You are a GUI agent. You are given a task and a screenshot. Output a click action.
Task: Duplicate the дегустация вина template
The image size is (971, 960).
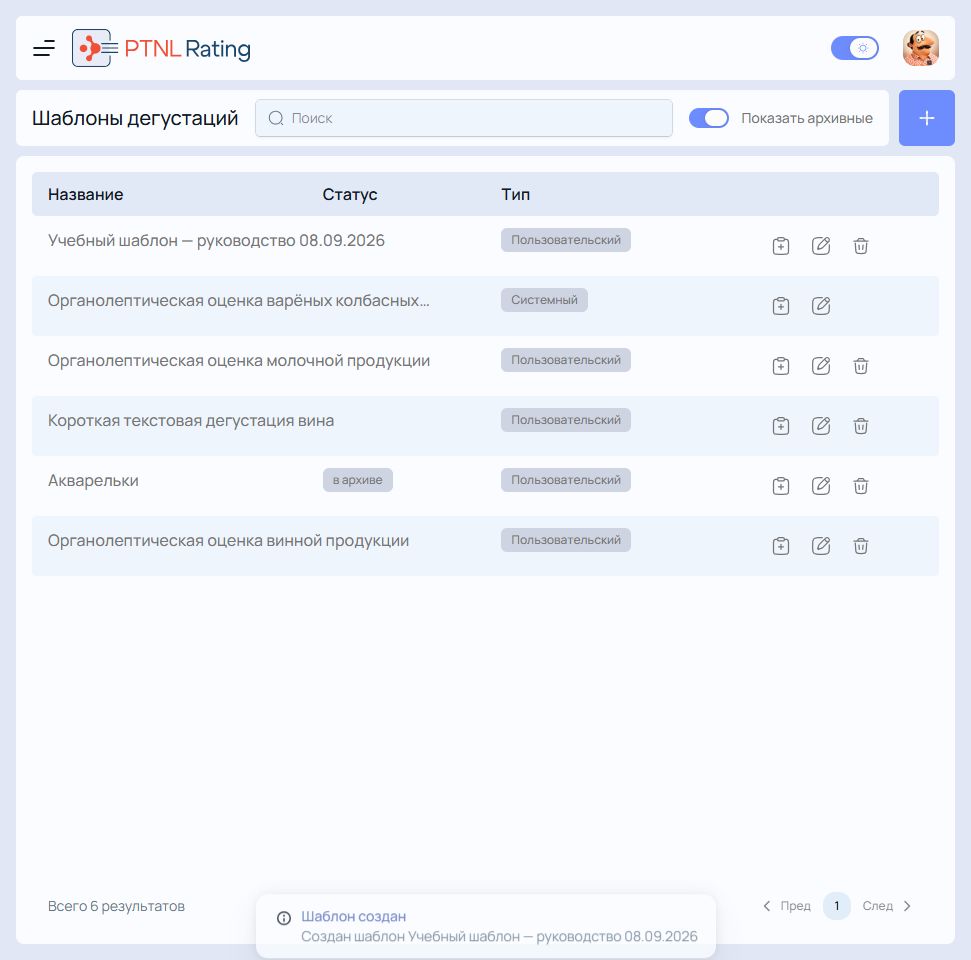click(781, 426)
